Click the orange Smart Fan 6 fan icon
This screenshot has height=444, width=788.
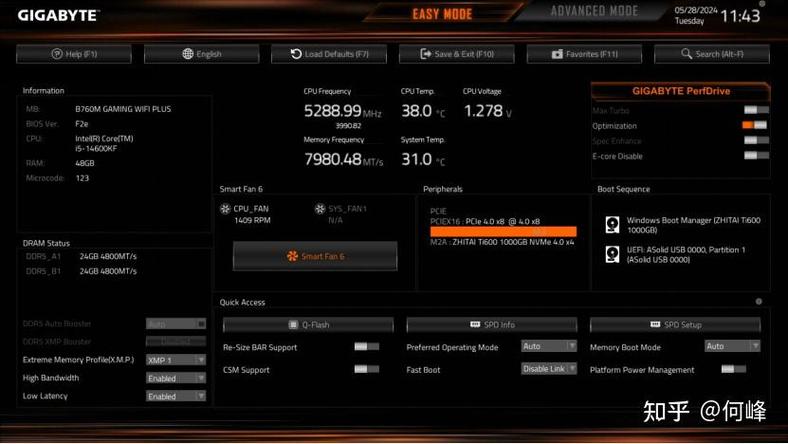point(292,256)
